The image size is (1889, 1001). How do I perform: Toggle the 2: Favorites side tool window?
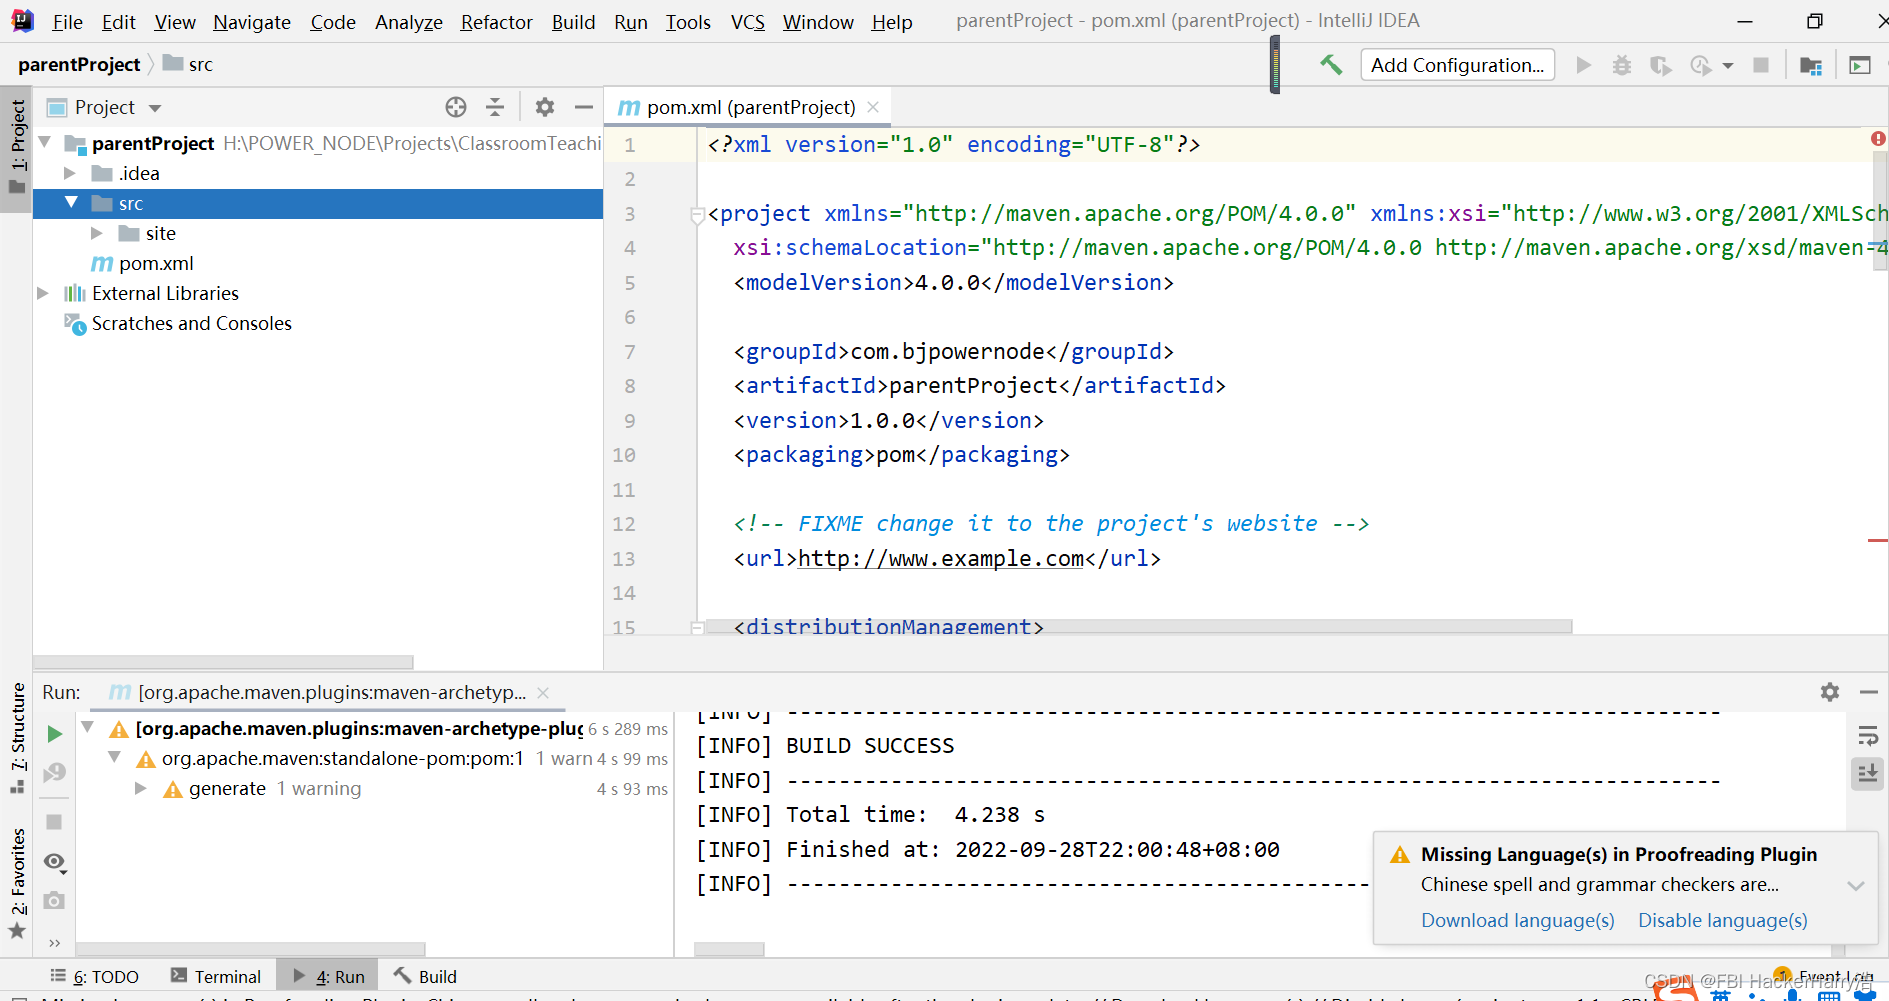pos(17,883)
